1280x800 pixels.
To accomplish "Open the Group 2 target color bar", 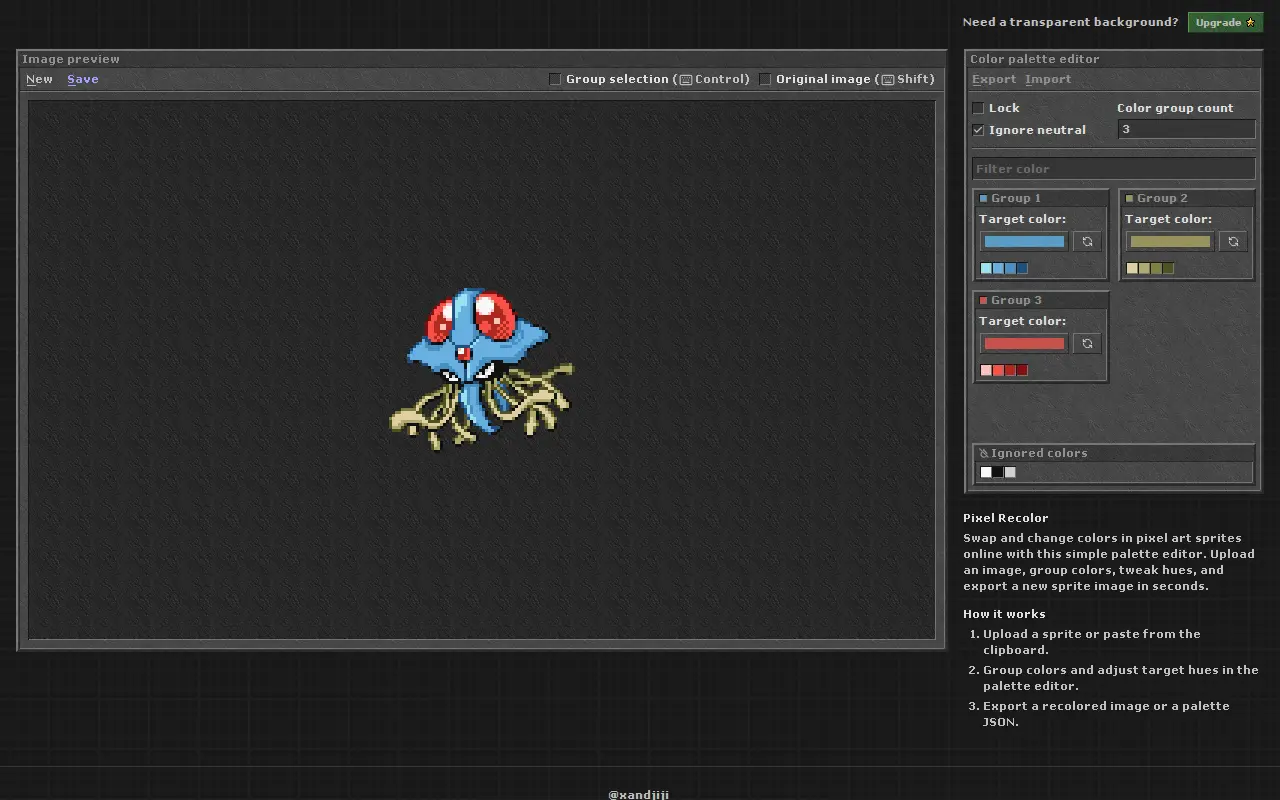I will click(x=1170, y=241).
